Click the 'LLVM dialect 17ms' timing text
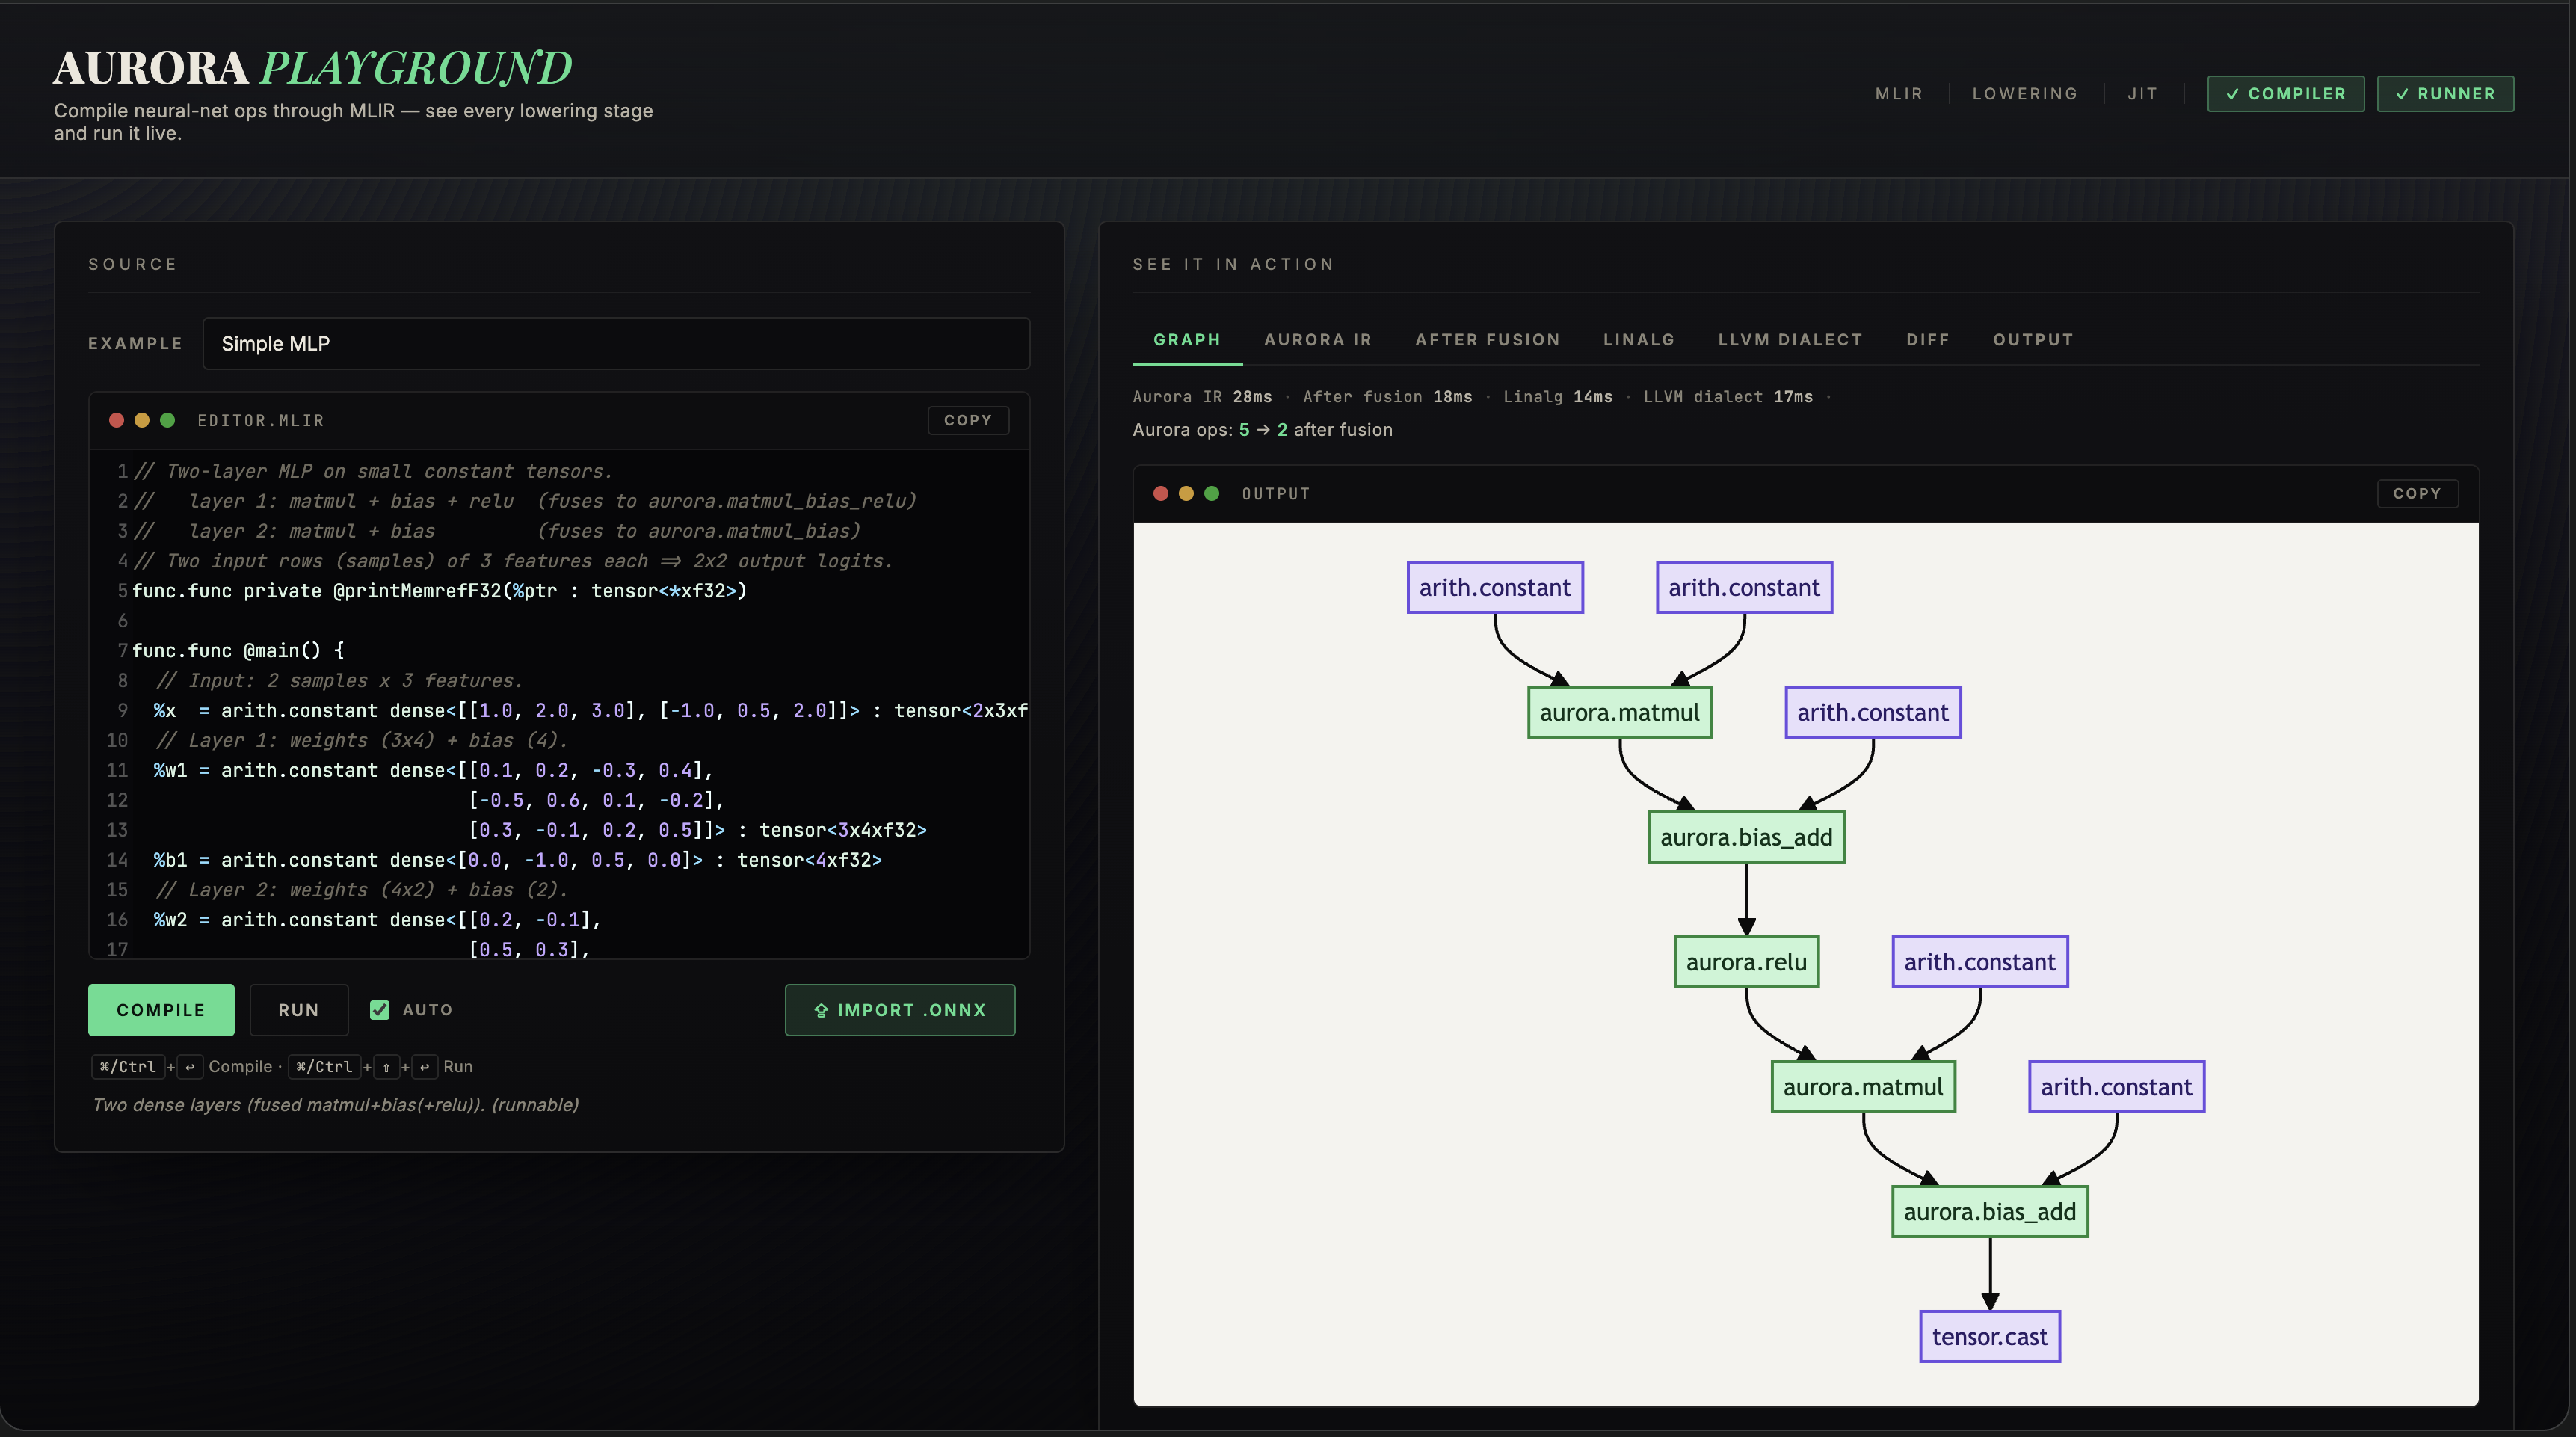Image resolution: width=2576 pixels, height=1437 pixels. (x=1728, y=397)
